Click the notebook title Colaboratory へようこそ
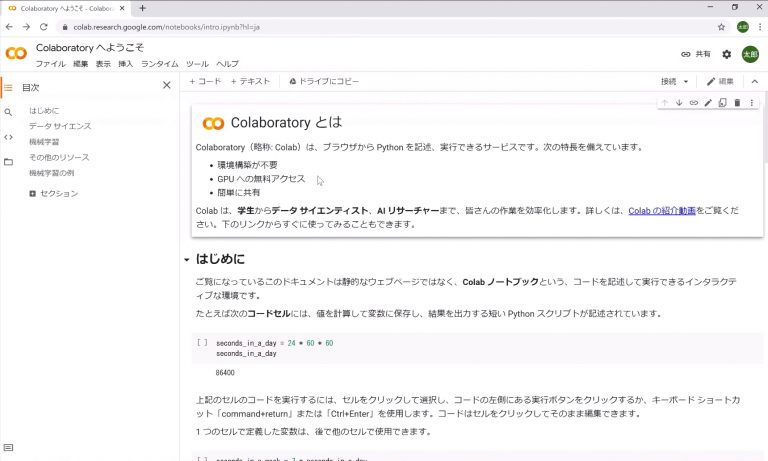The width and height of the screenshot is (768, 461). pos(90,48)
